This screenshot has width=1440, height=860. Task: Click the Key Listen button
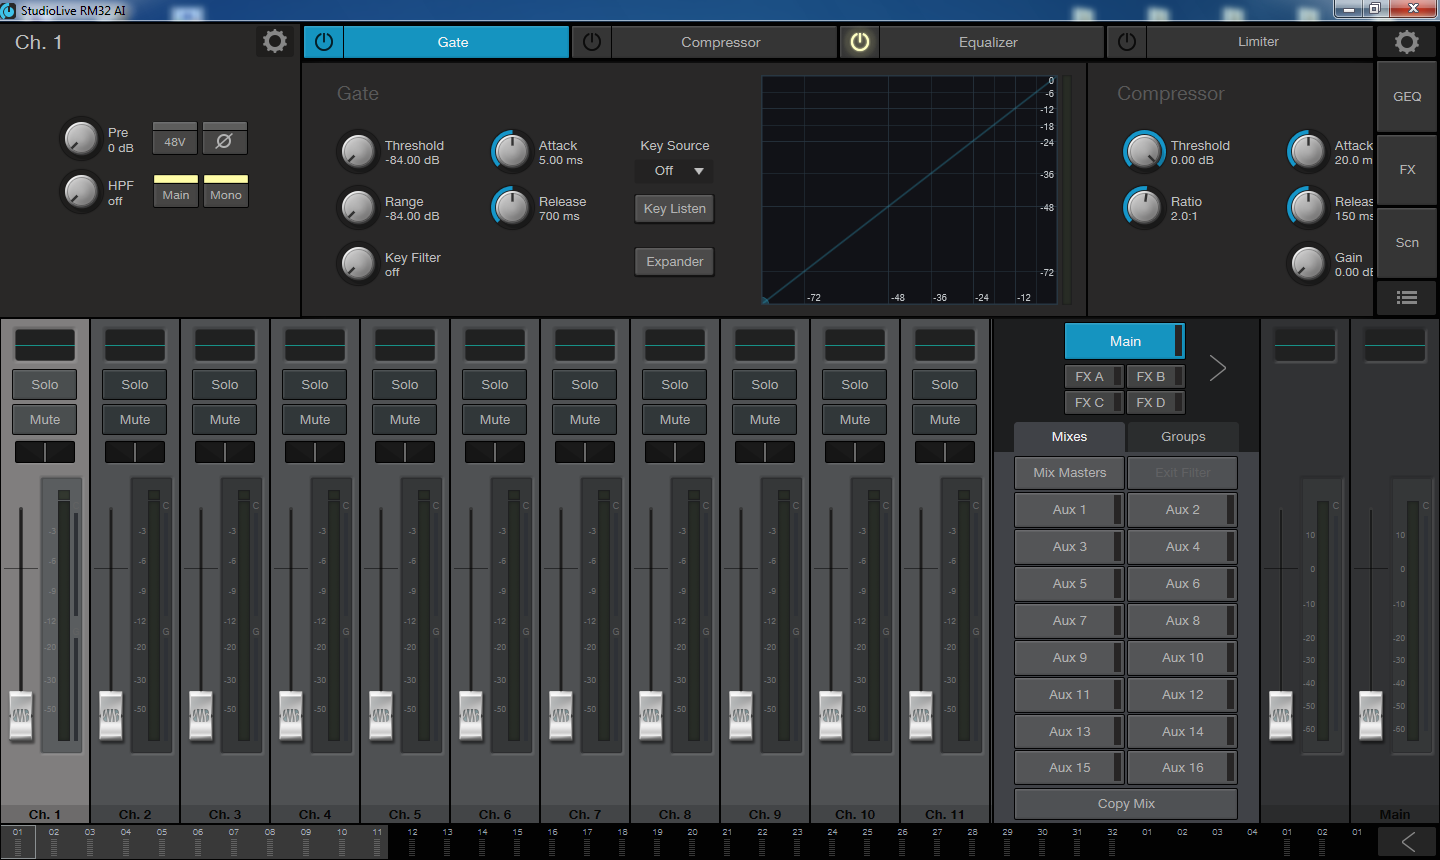(675, 209)
